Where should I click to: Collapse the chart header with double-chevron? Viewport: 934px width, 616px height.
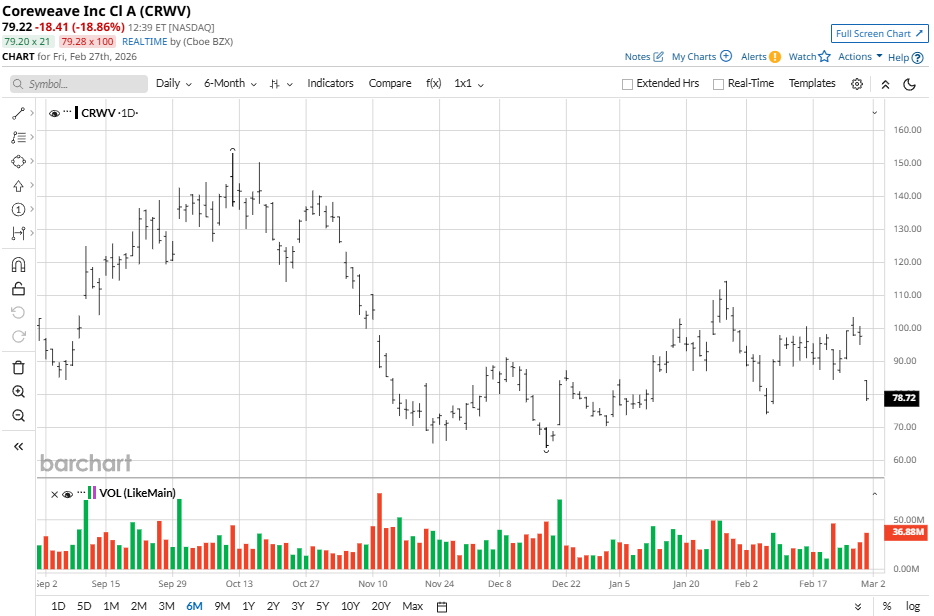point(885,85)
